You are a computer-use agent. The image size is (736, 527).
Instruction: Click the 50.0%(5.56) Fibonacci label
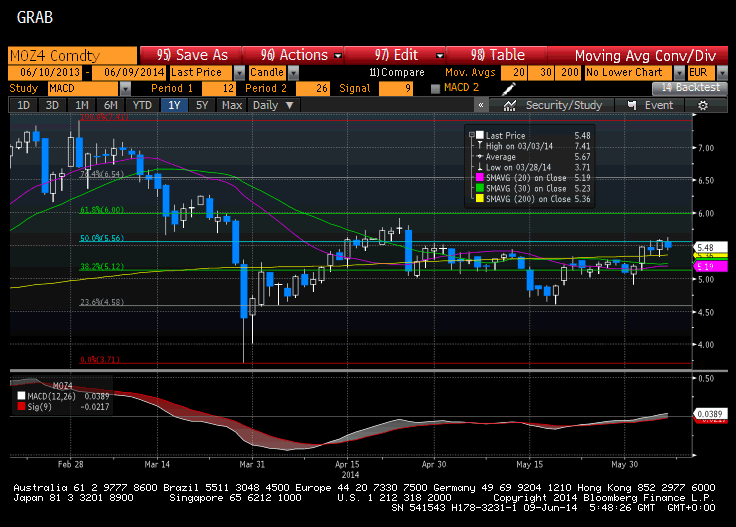tap(102, 238)
